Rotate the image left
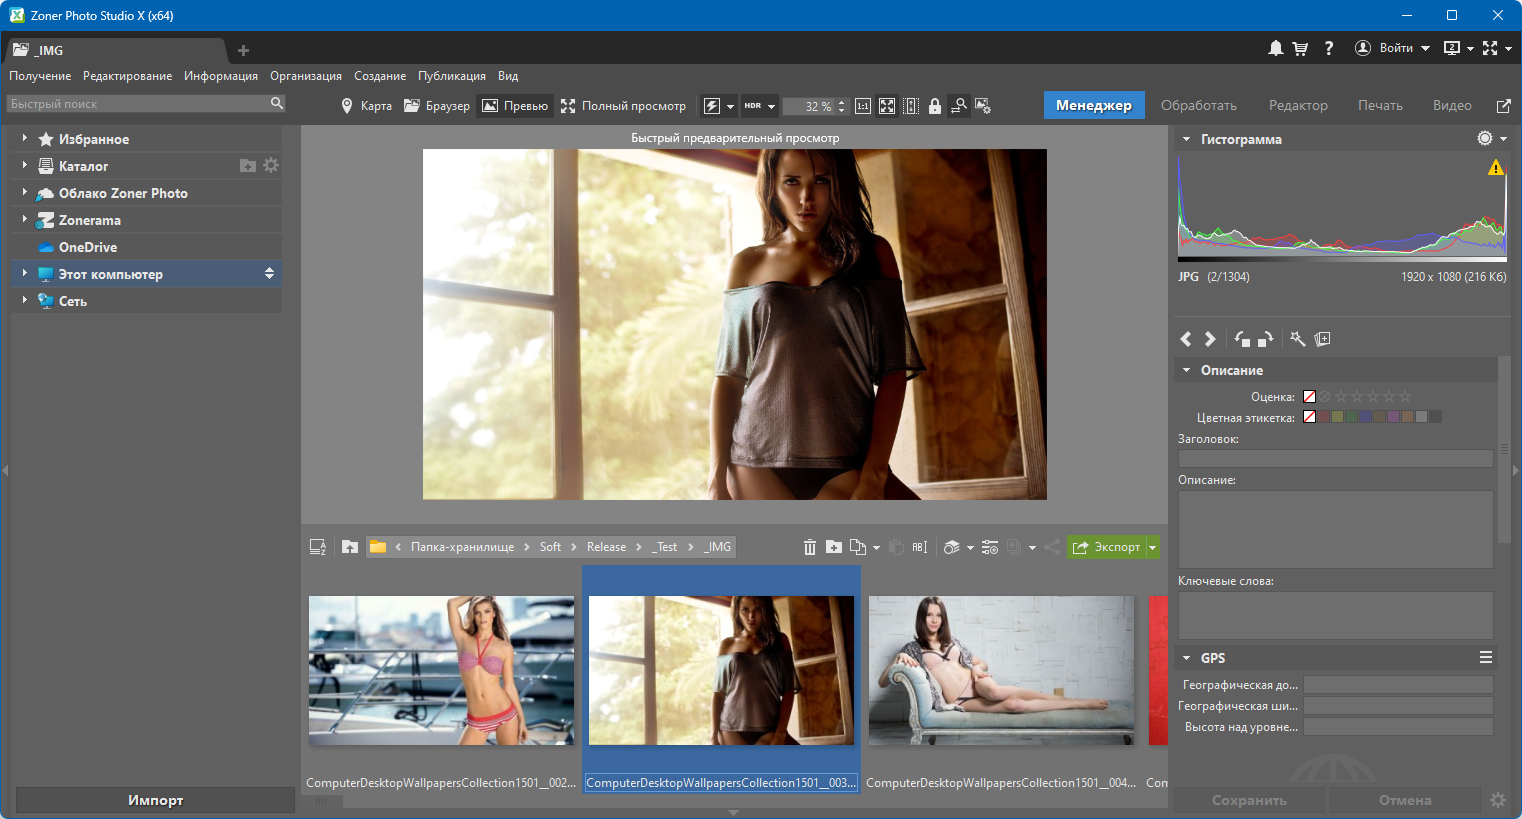The width and height of the screenshot is (1522, 819). click(x=1242, y=339)
